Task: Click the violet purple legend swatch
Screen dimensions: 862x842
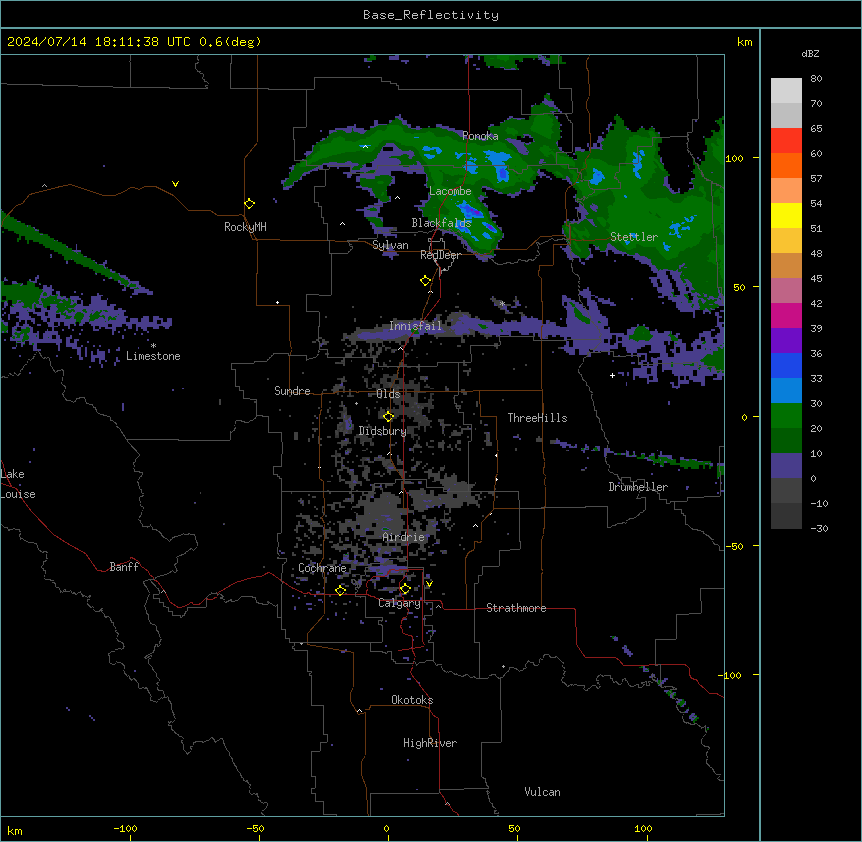Action: [786, 341]
